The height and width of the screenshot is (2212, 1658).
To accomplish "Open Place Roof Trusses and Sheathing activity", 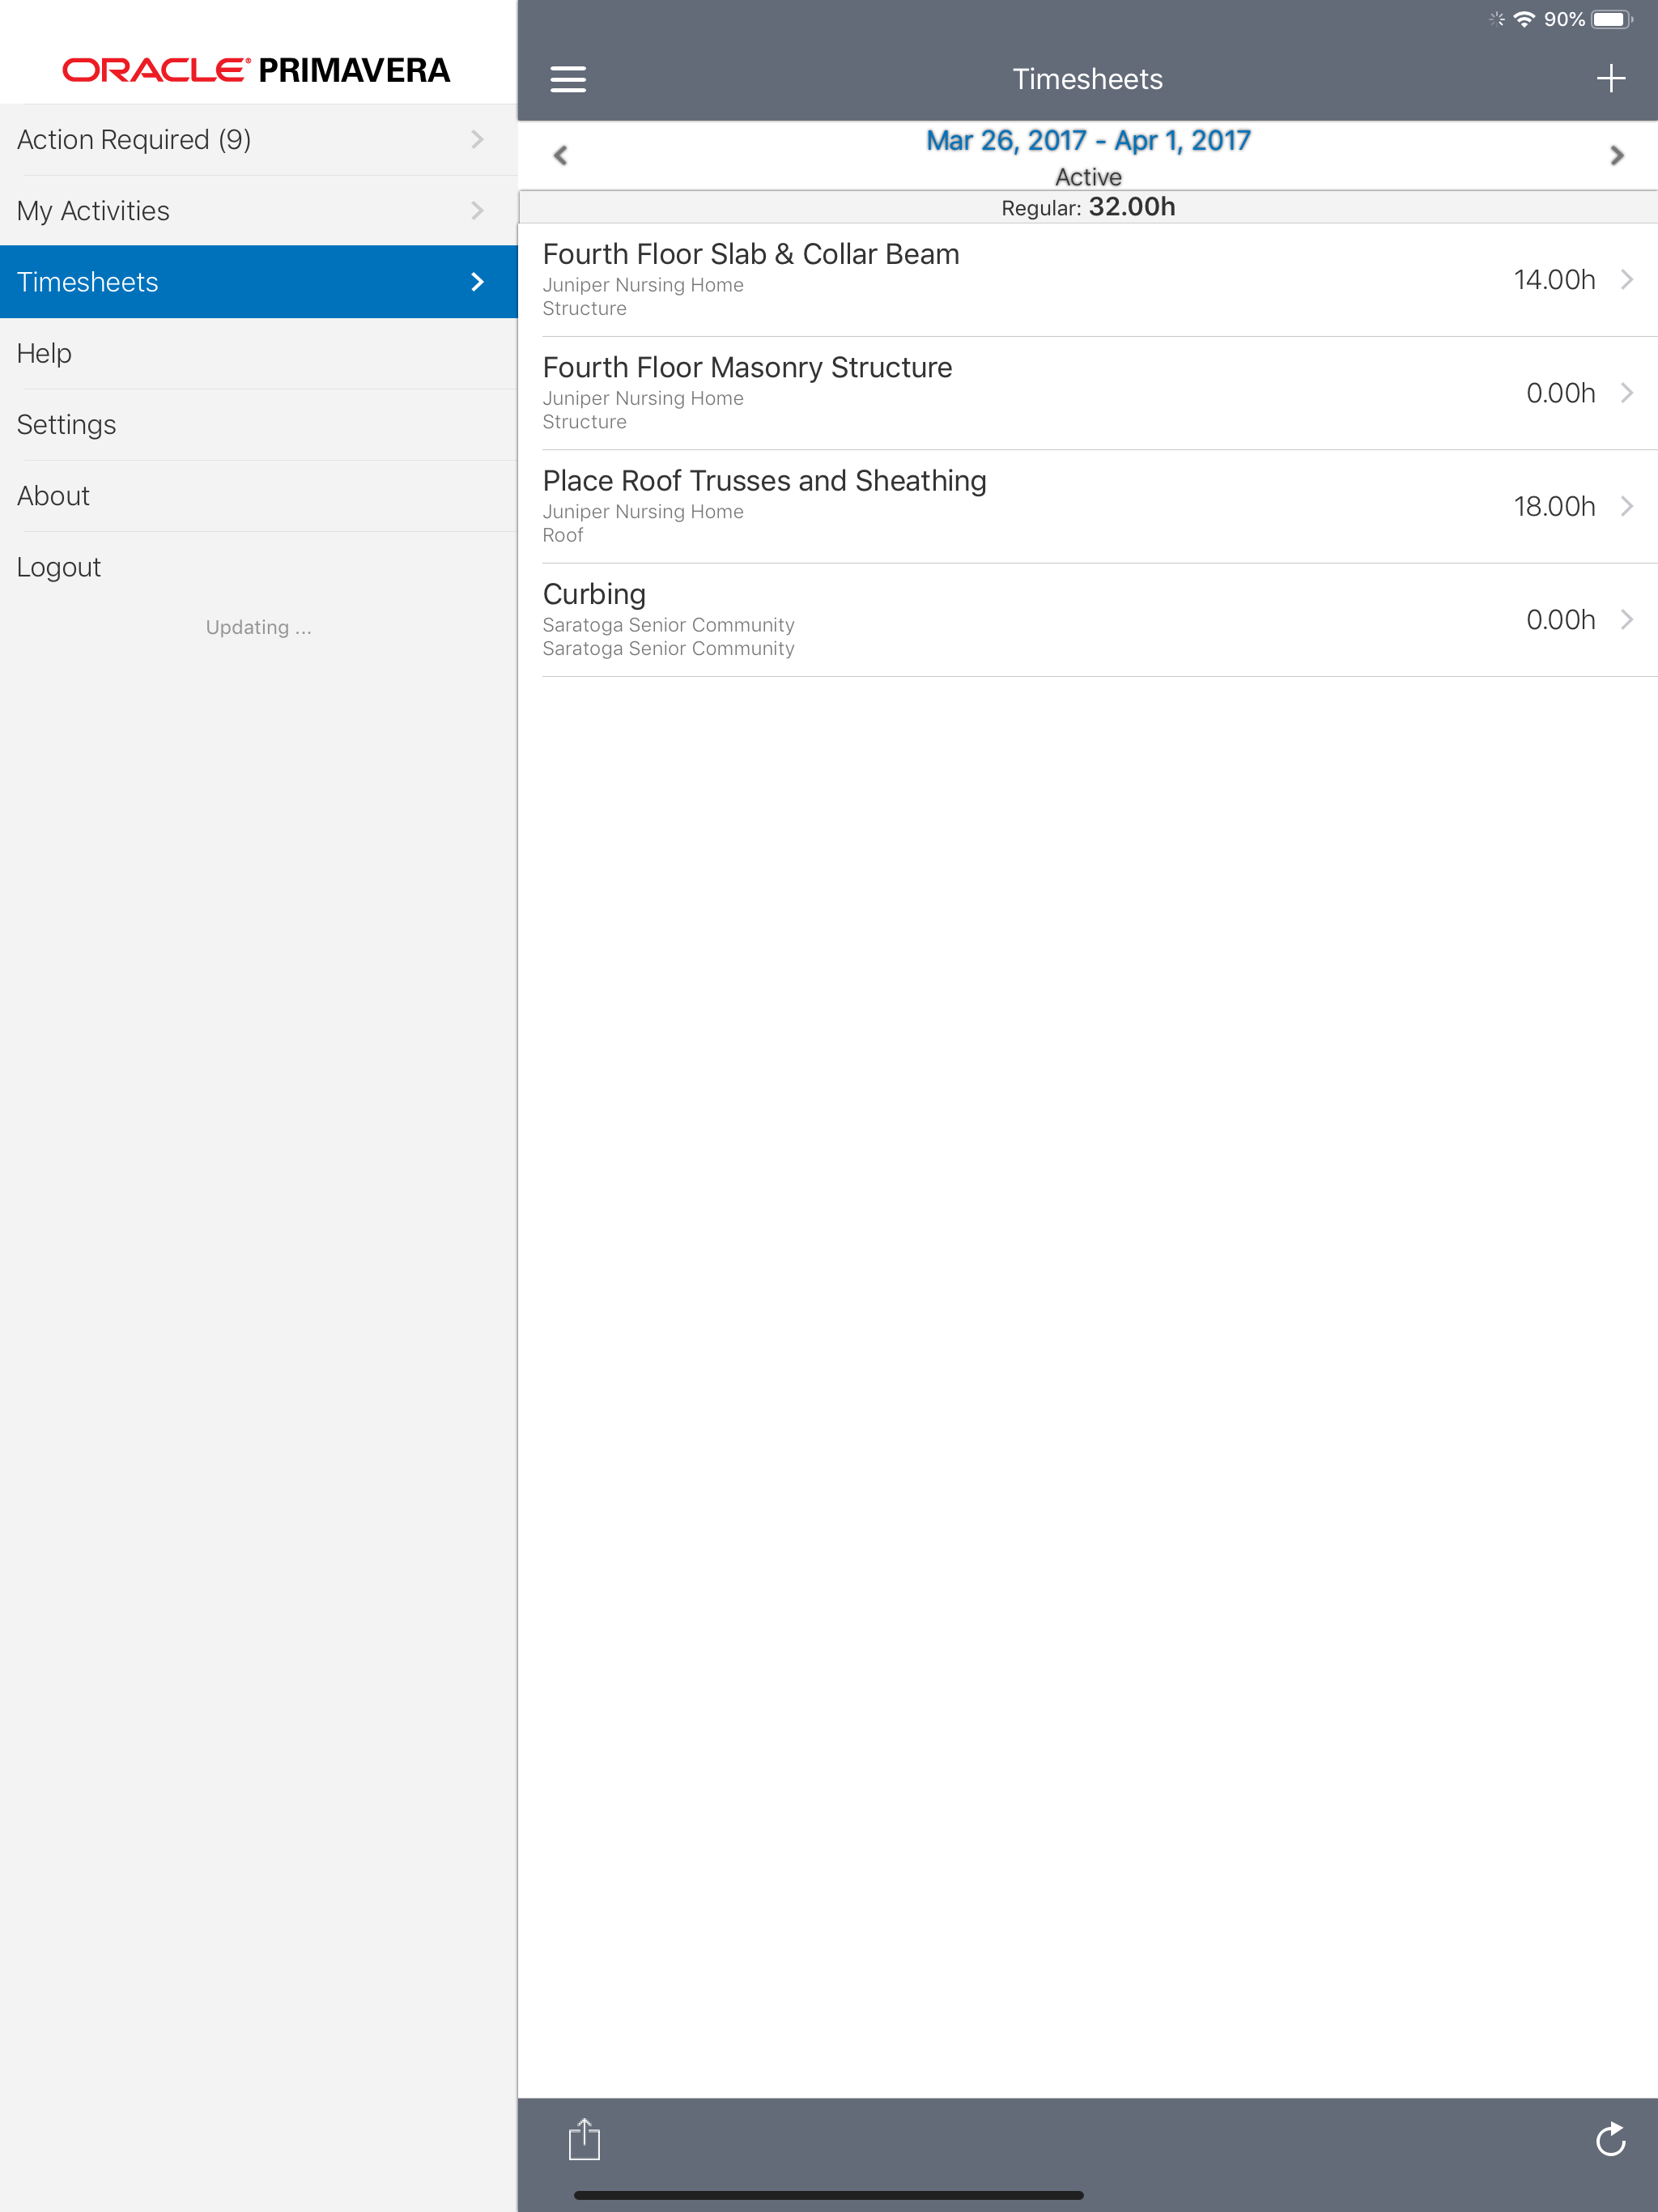I will coord(1088,506).
